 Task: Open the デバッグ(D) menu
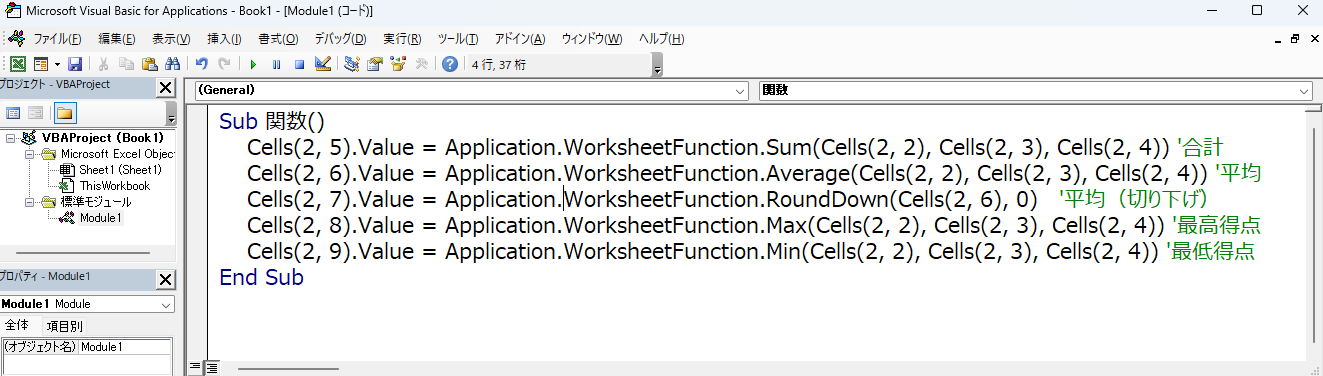(340, 39)
